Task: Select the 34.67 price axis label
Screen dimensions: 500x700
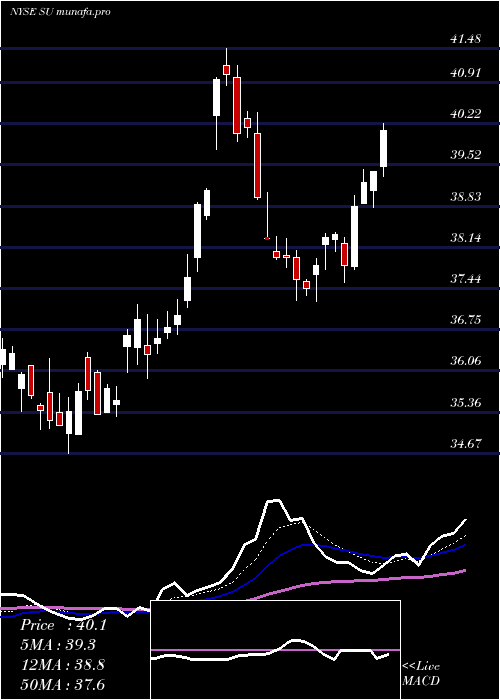Action: tap(465, 444)
